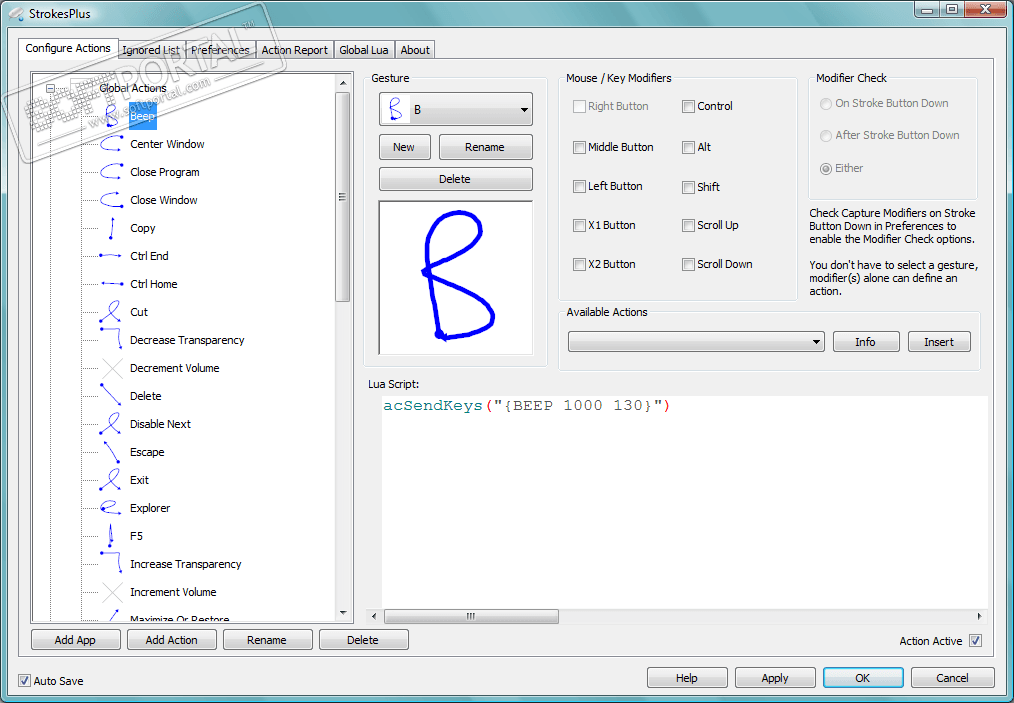The image size is (1014, 703).
Task: Switch to the Preferences tab
Action: pos(220,50)
